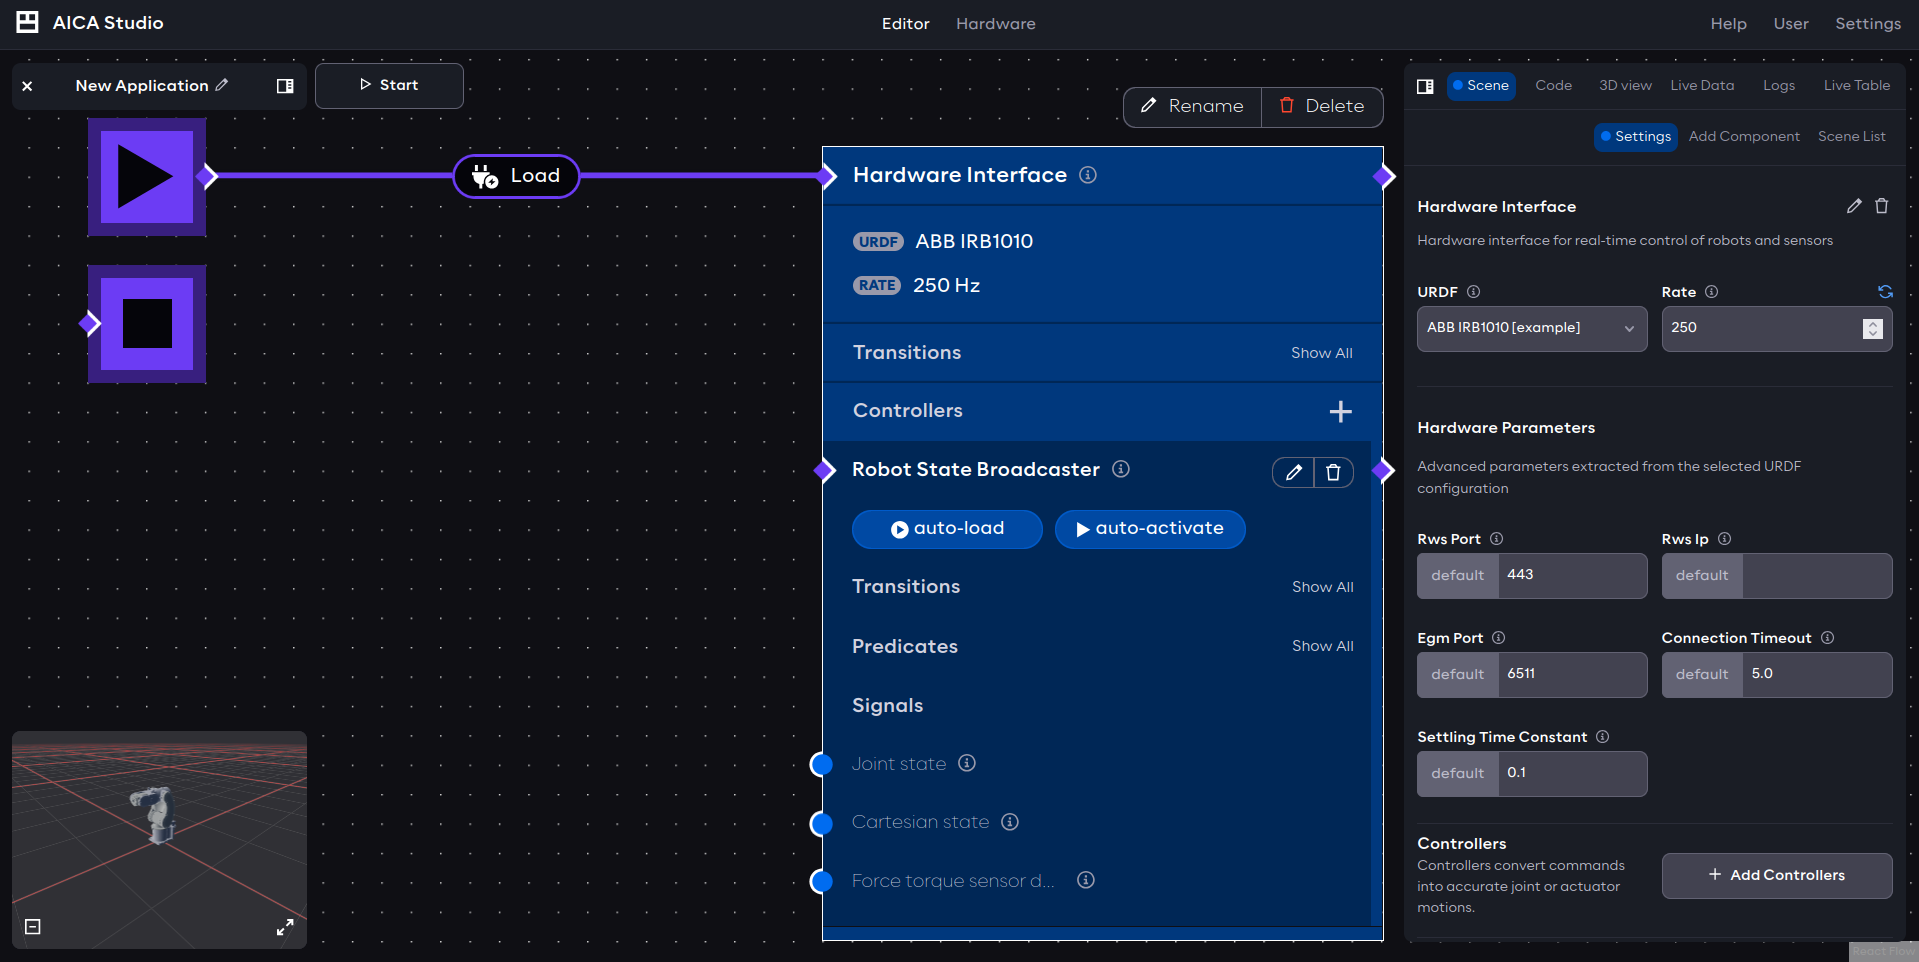Viewport: 1919px width, 962px height.
Task: Click the plus icon in Controllers row
Action: [x=1340, y=411]
